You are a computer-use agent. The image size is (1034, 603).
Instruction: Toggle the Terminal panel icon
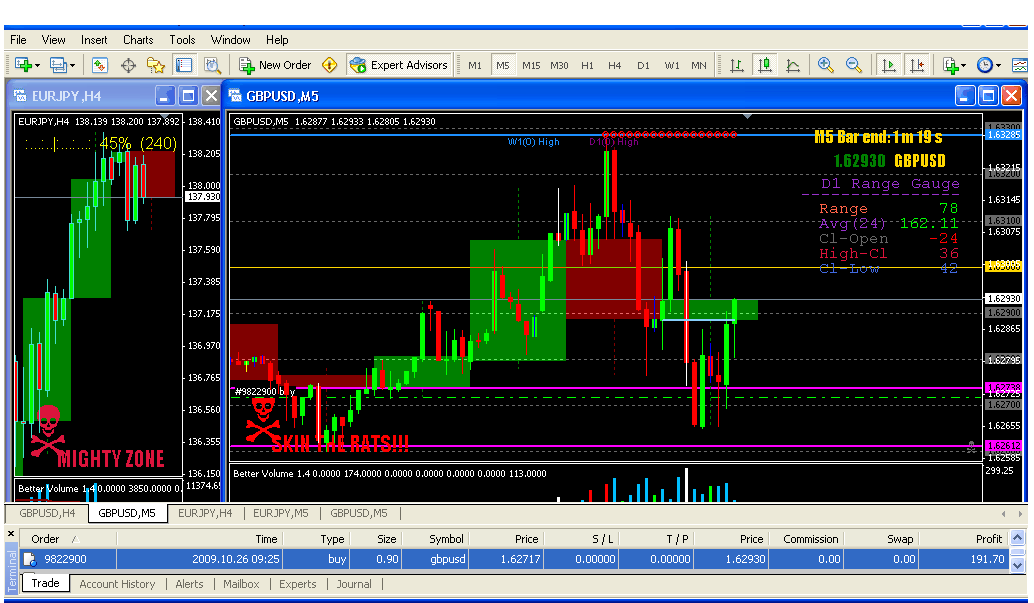tap(184, 65)
